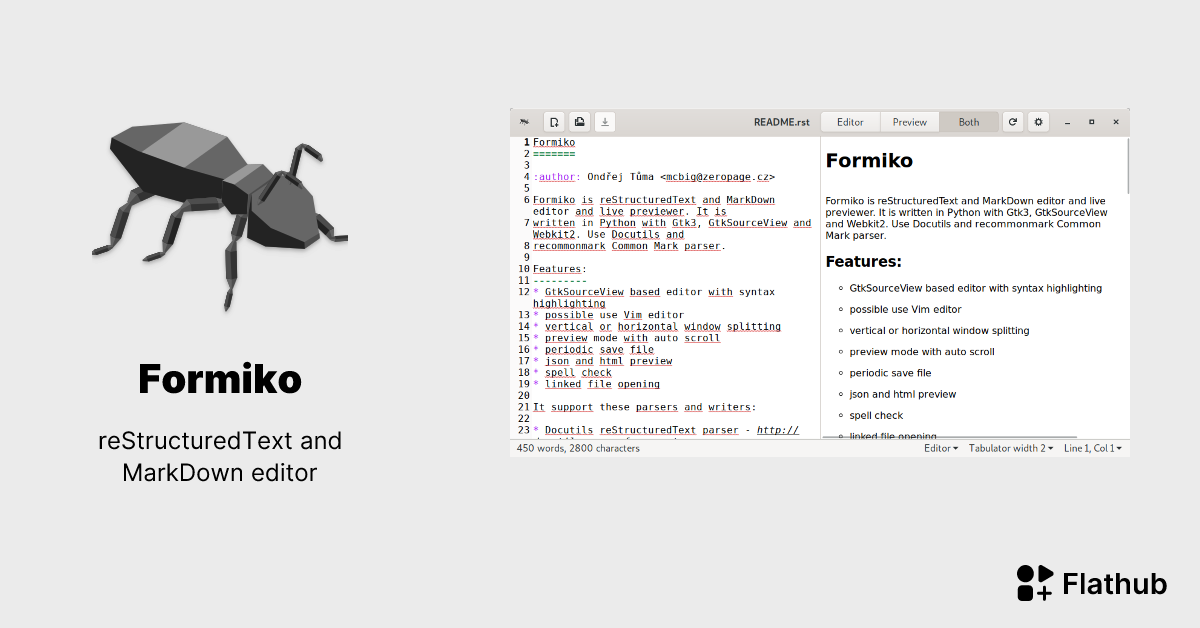Open the Tabulator width 2 dropdown
1200x628 pixels.
[x=1010, y=448]
